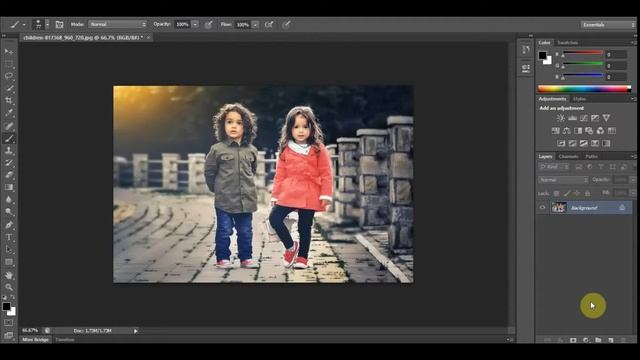Click the color spectrum ramp
The image size is (640, 360).
click(x=584, y=88)
